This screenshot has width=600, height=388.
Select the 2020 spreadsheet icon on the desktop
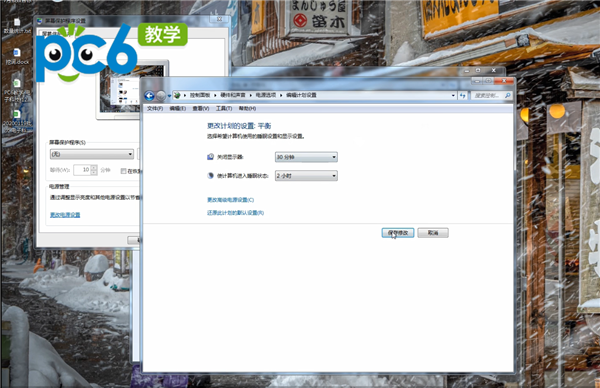(x=17, y=121)
